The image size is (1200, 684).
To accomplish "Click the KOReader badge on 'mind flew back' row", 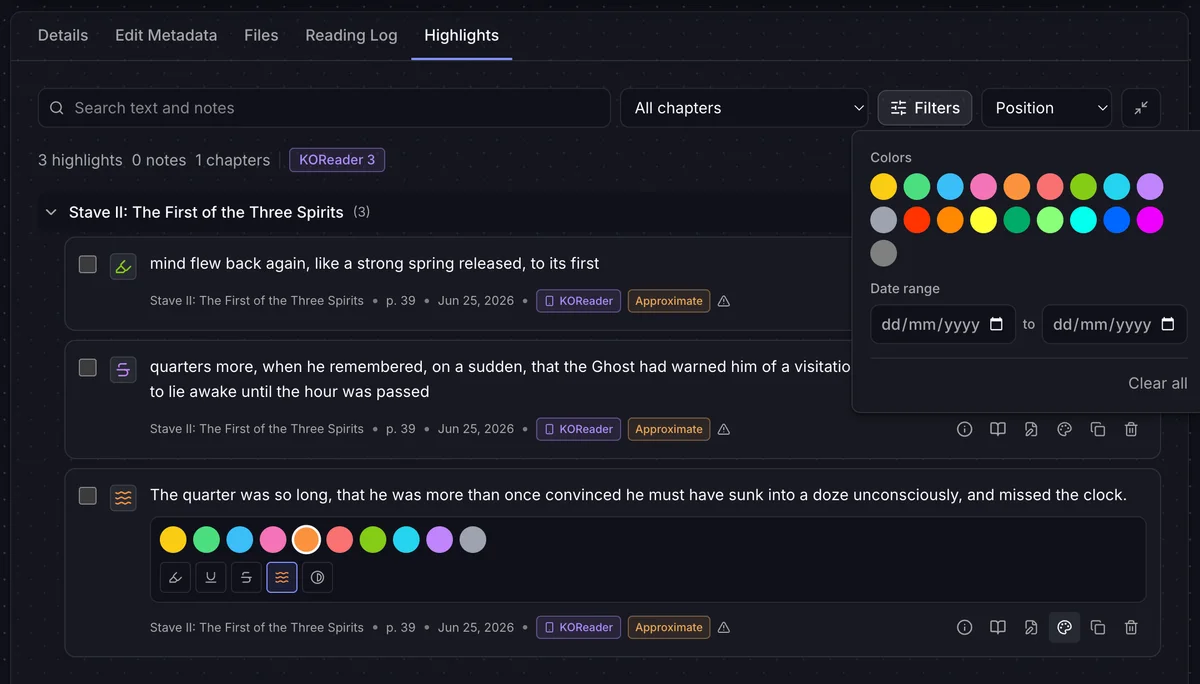I will click(579, 301).
